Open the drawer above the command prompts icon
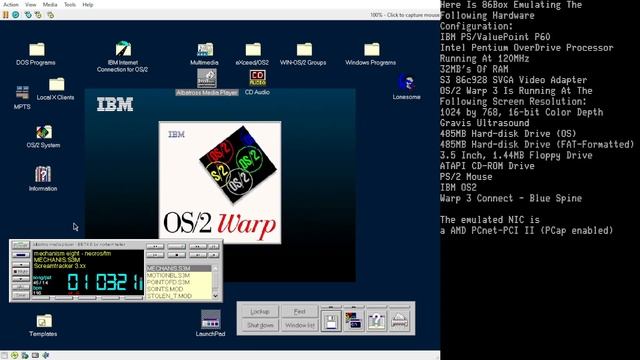 (353, 307)
